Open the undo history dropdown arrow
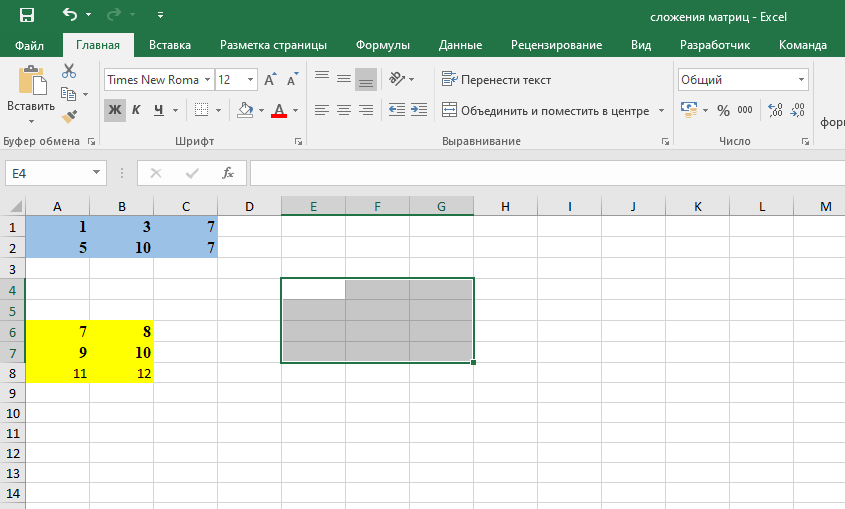The image size is (845, 509). [88, 15]
